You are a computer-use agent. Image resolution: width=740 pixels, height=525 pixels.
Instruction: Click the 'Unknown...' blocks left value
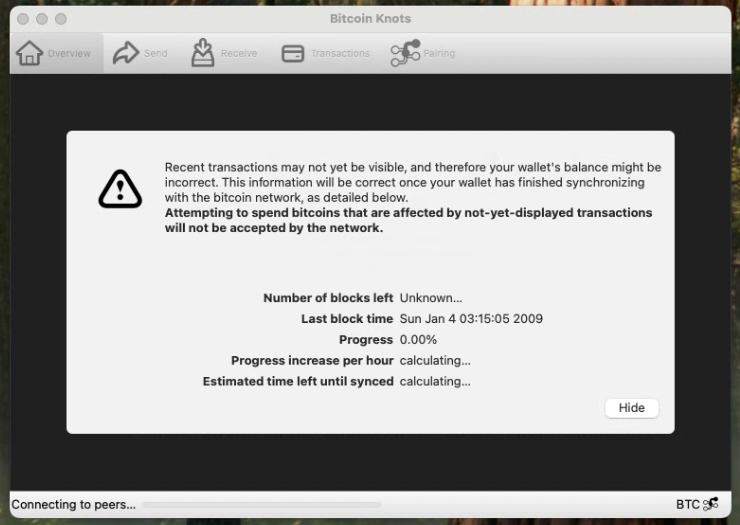[431, 298]
